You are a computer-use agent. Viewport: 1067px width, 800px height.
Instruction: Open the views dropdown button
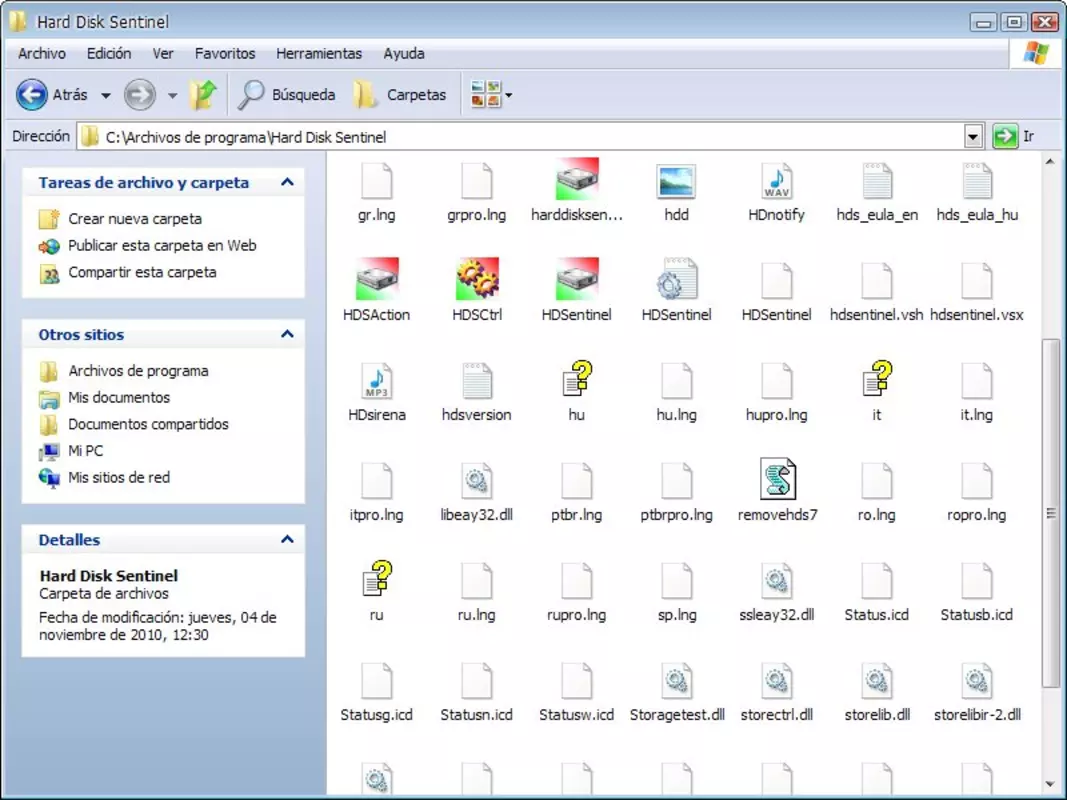point(491,95)
